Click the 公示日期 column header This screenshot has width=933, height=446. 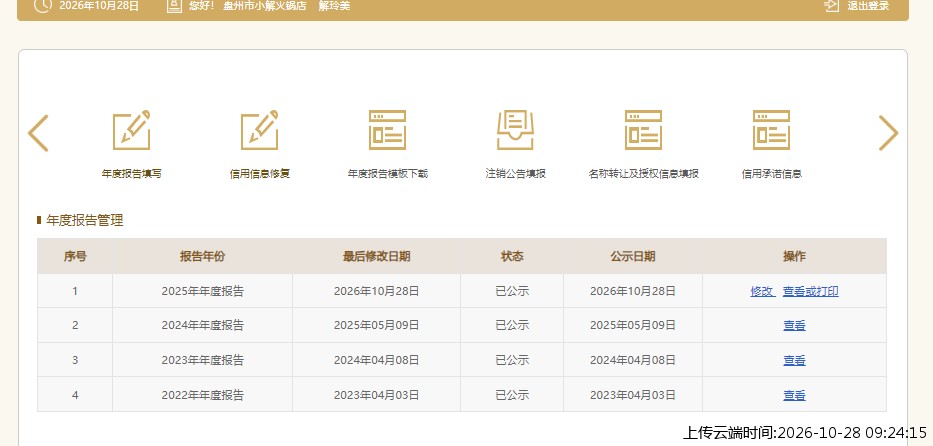click(633, 256)
